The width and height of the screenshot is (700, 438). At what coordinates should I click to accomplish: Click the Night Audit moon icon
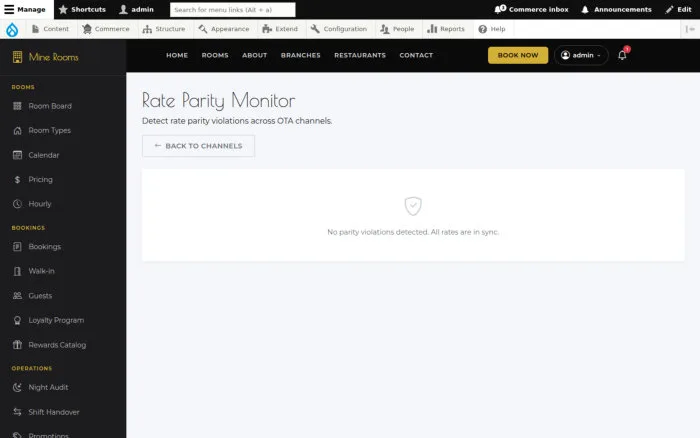[x=17, y=387]
